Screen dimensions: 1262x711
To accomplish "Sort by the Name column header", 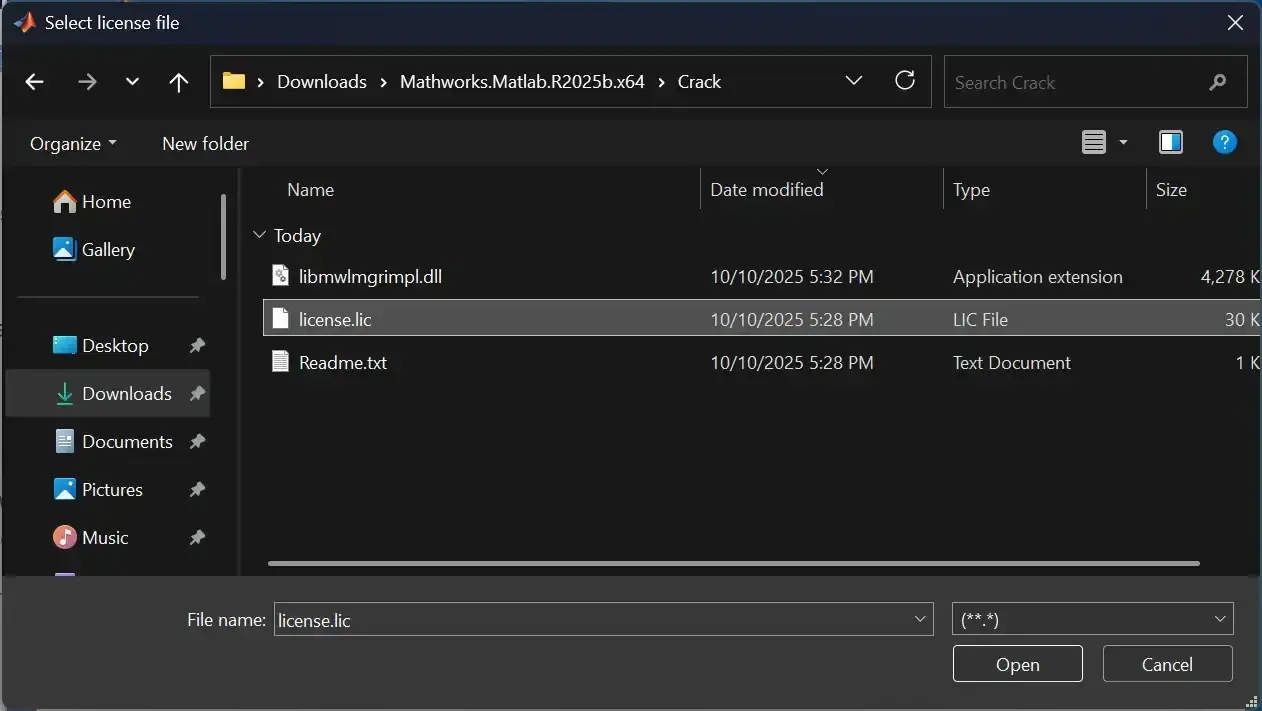I will point(310,190).
